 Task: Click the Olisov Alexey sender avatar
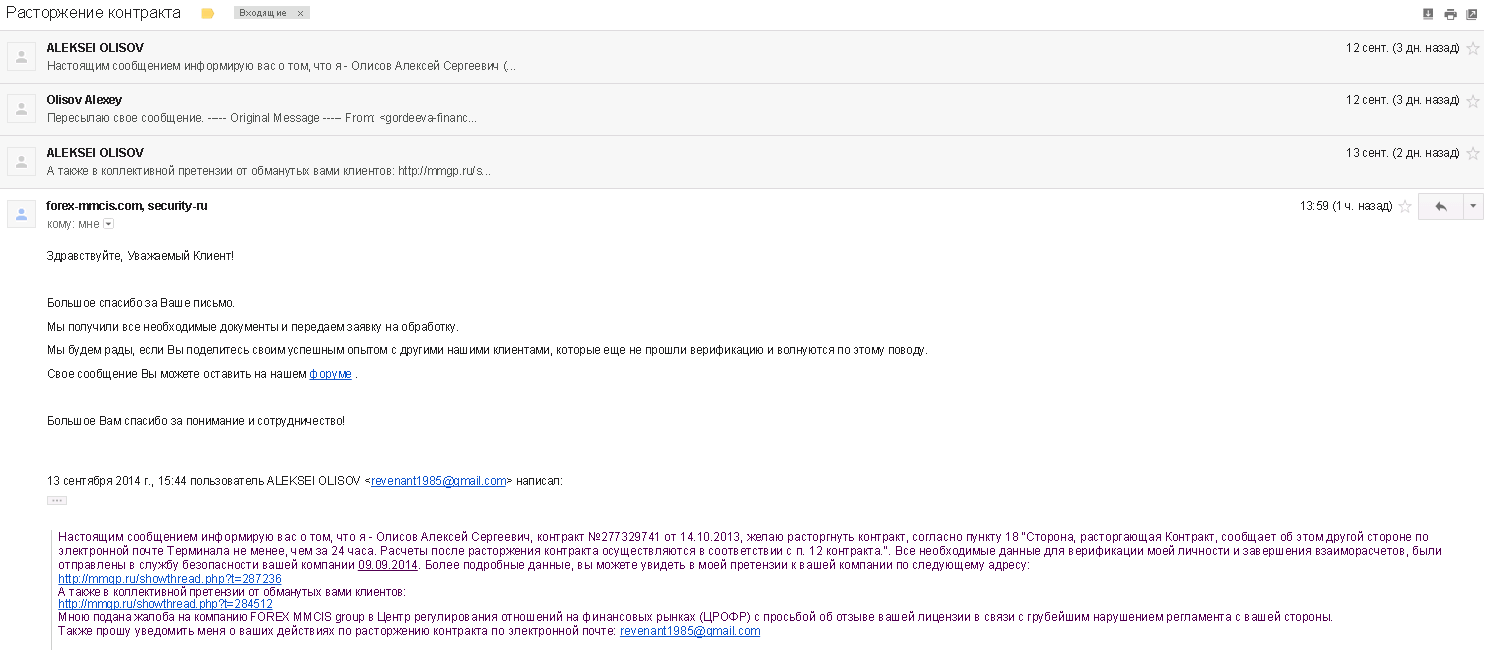(x=22, y=108)
